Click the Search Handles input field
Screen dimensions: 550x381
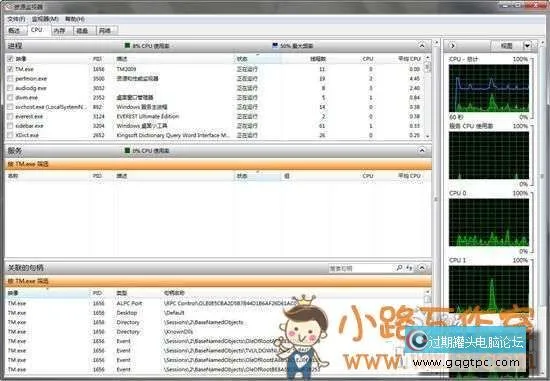point(361,268)
